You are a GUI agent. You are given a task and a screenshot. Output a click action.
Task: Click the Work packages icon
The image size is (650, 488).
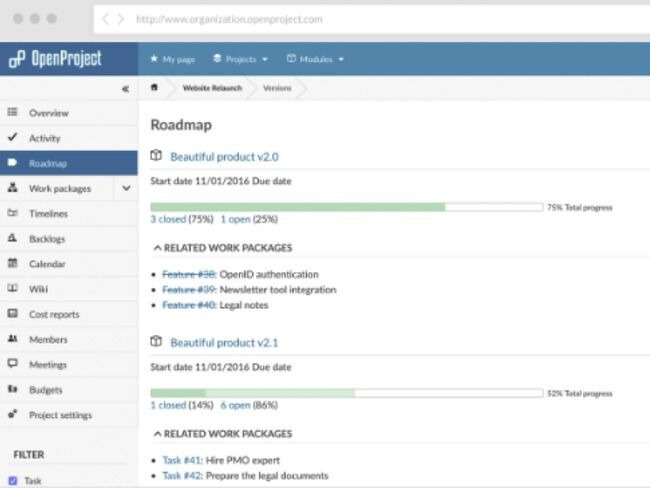(13, 187)
